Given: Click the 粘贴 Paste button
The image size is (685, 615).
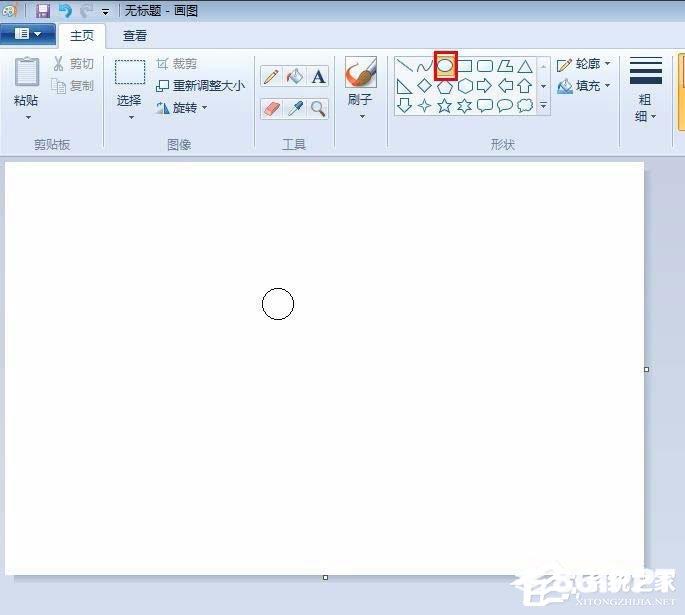Looking at the screenshot, I should [26, 81].
